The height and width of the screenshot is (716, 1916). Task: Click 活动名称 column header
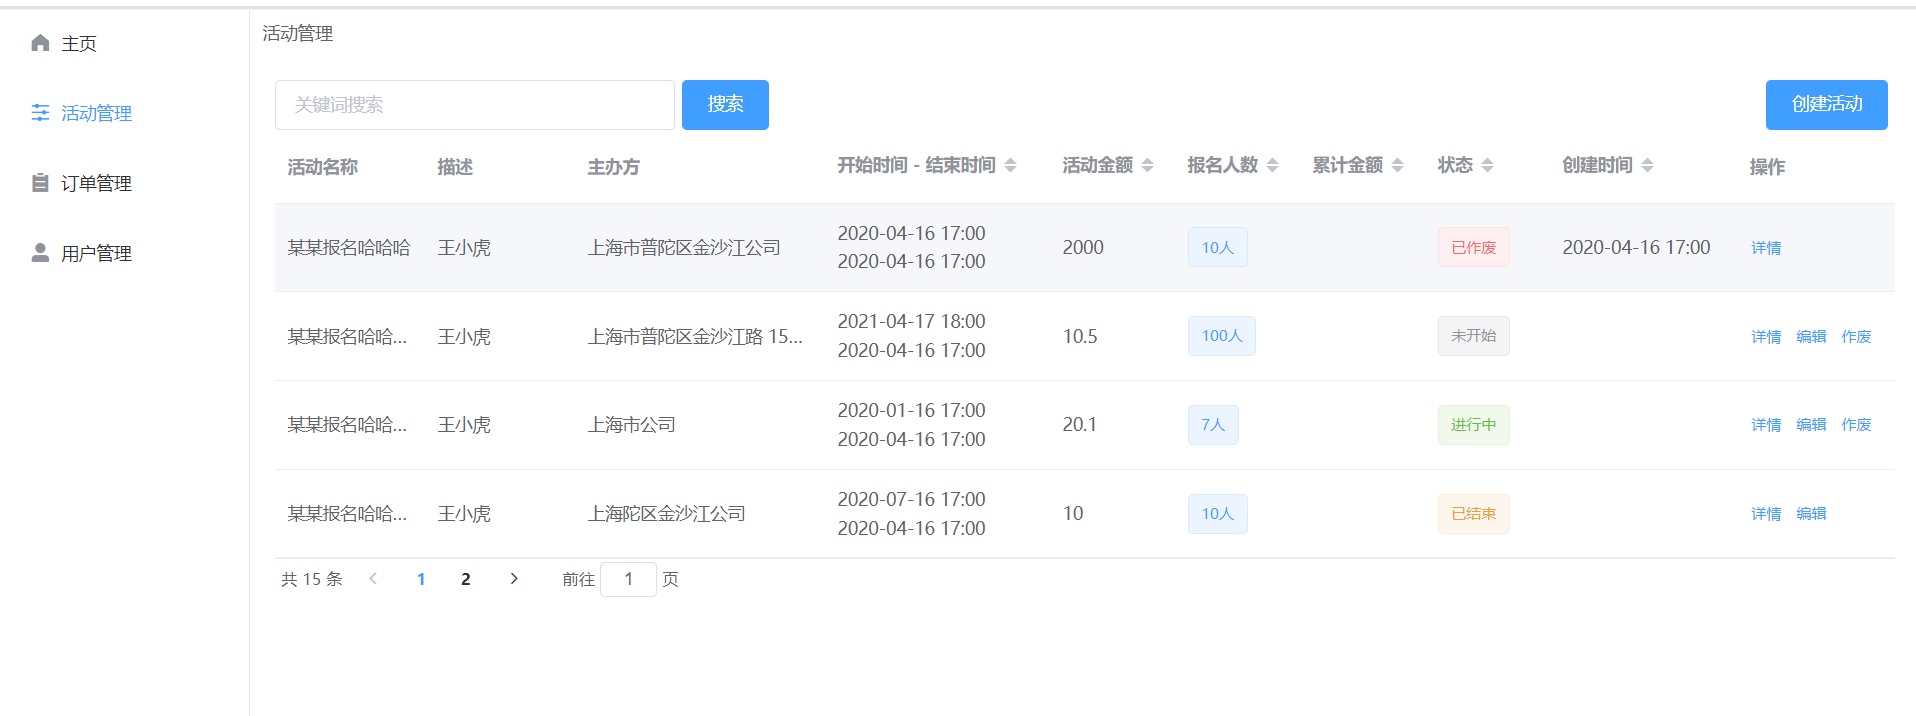pyautogui.click(x=323, y=167)
